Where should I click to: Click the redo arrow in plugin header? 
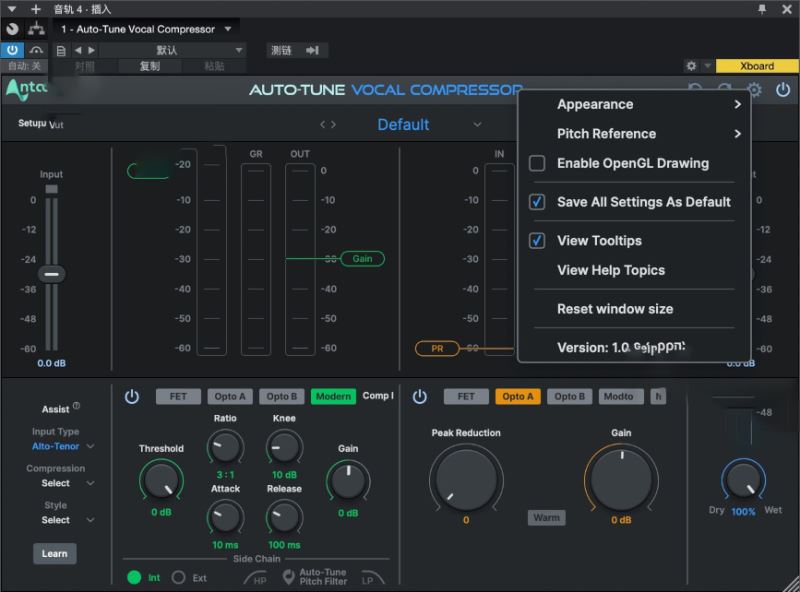coord(724,90)
